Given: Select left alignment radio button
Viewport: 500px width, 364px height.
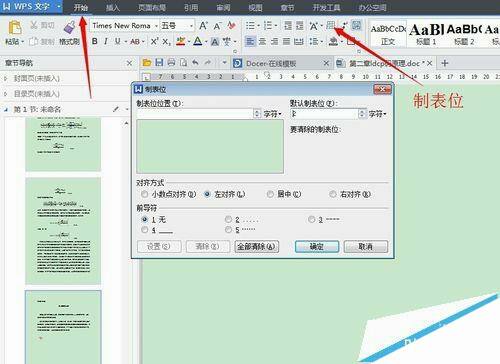Looking at the screenshot, I should point(207,194).
